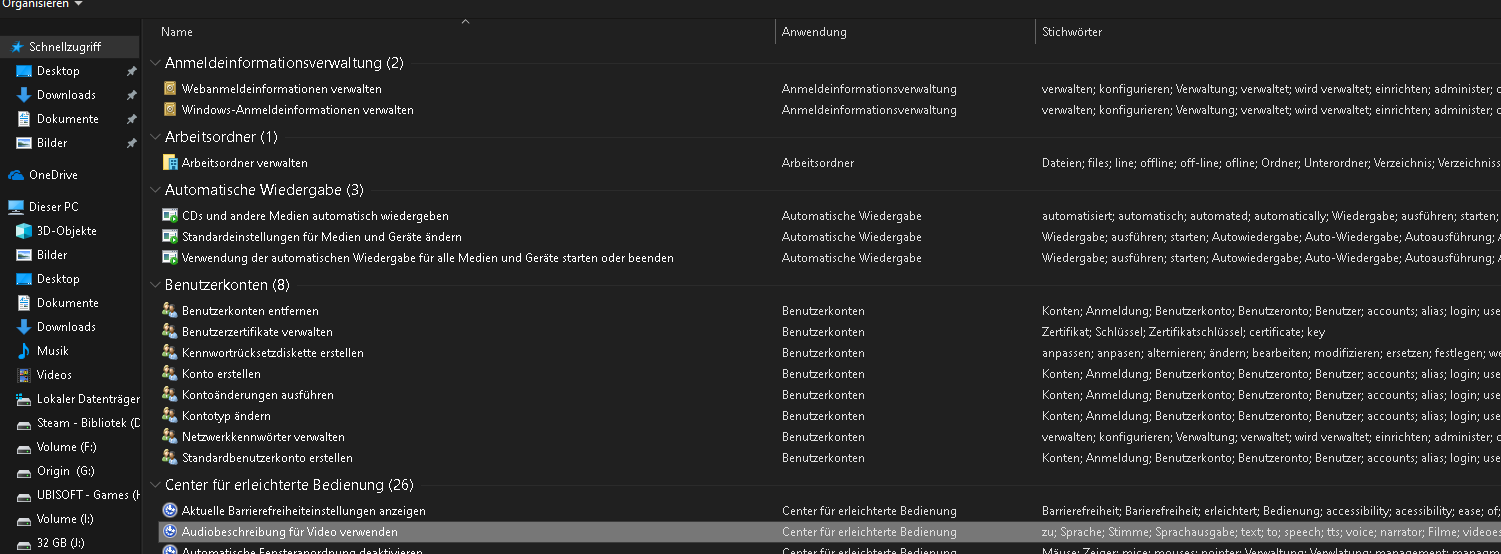This screenshot has height=554, width=1501.
Task: Click the Musik note icon in sidebar
Action: [x=24, y=351]
